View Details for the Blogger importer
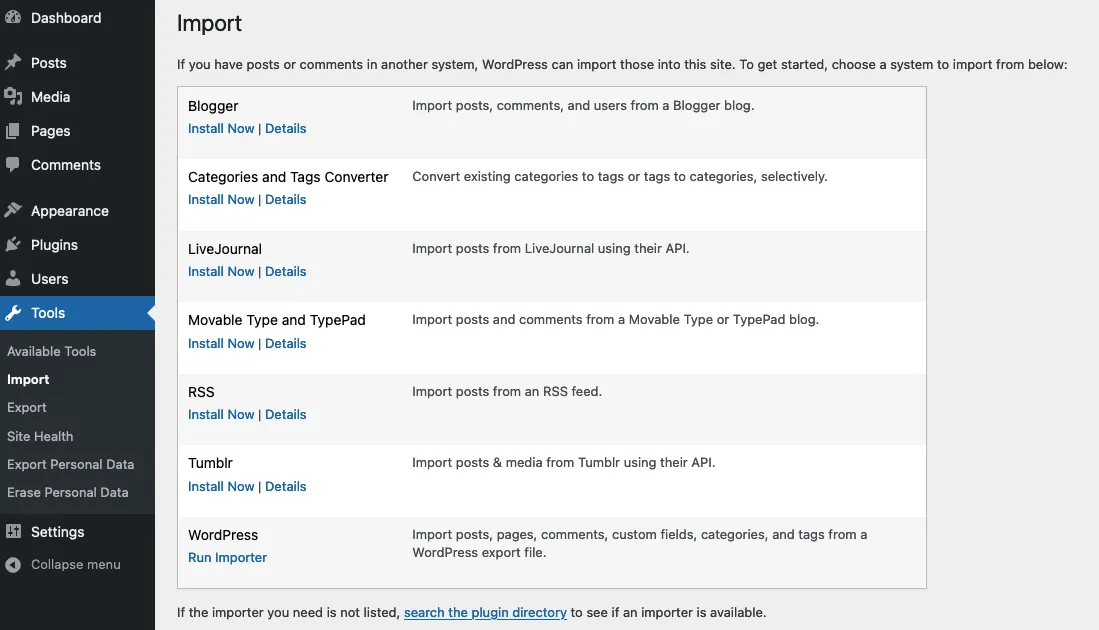This screenshot has width=1099, height=630. 285,128
